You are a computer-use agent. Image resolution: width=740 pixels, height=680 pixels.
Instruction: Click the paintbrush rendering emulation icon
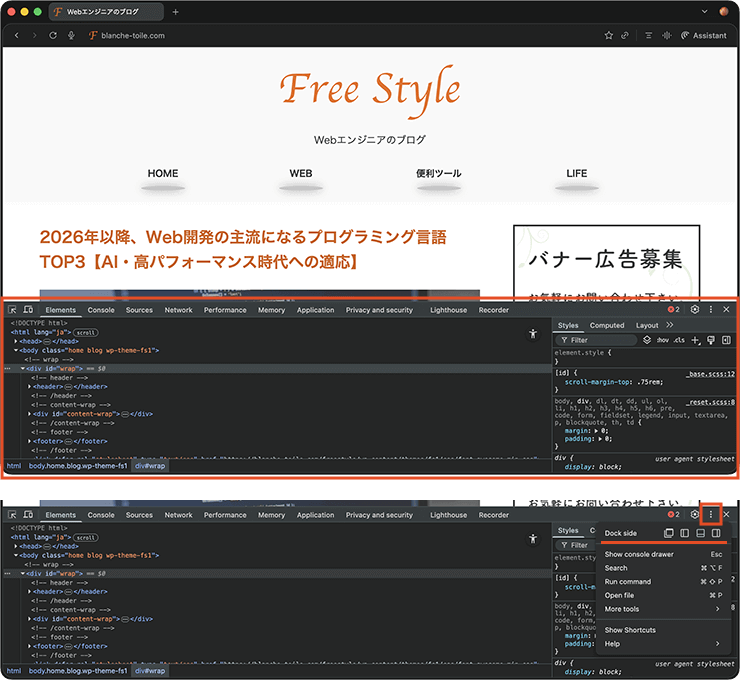(711, 340)
